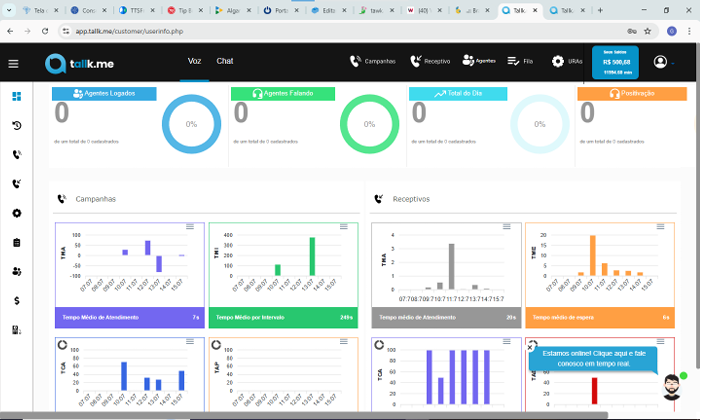Click the dollar sign billing icon
The width and height of the screenshot is (701, 420).
point(17,301)
